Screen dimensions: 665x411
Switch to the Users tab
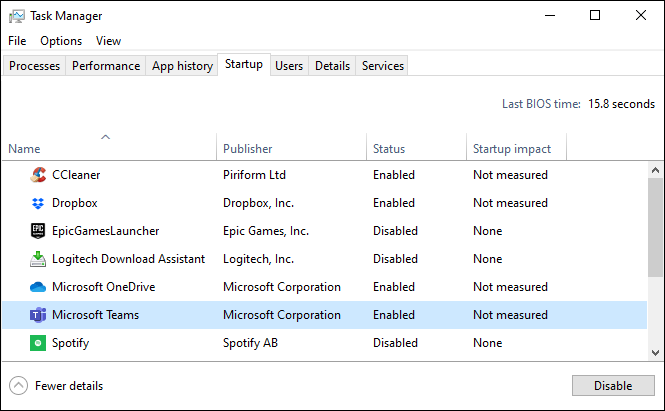[x=289, y=66]
